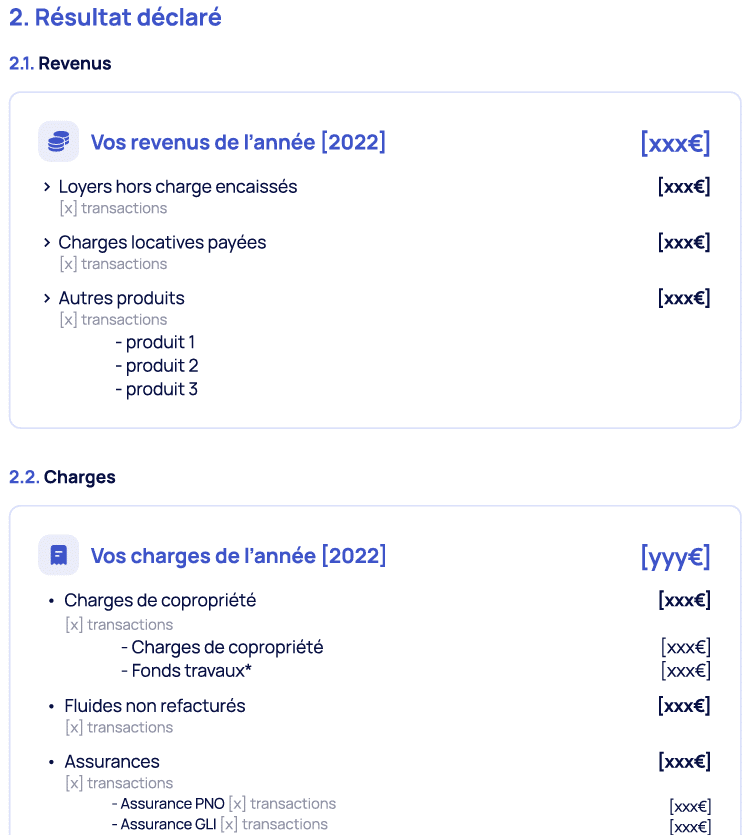747x835 pixels.
Task: Click the coins stack revenue icon
Action: click(x=59, y=142)
